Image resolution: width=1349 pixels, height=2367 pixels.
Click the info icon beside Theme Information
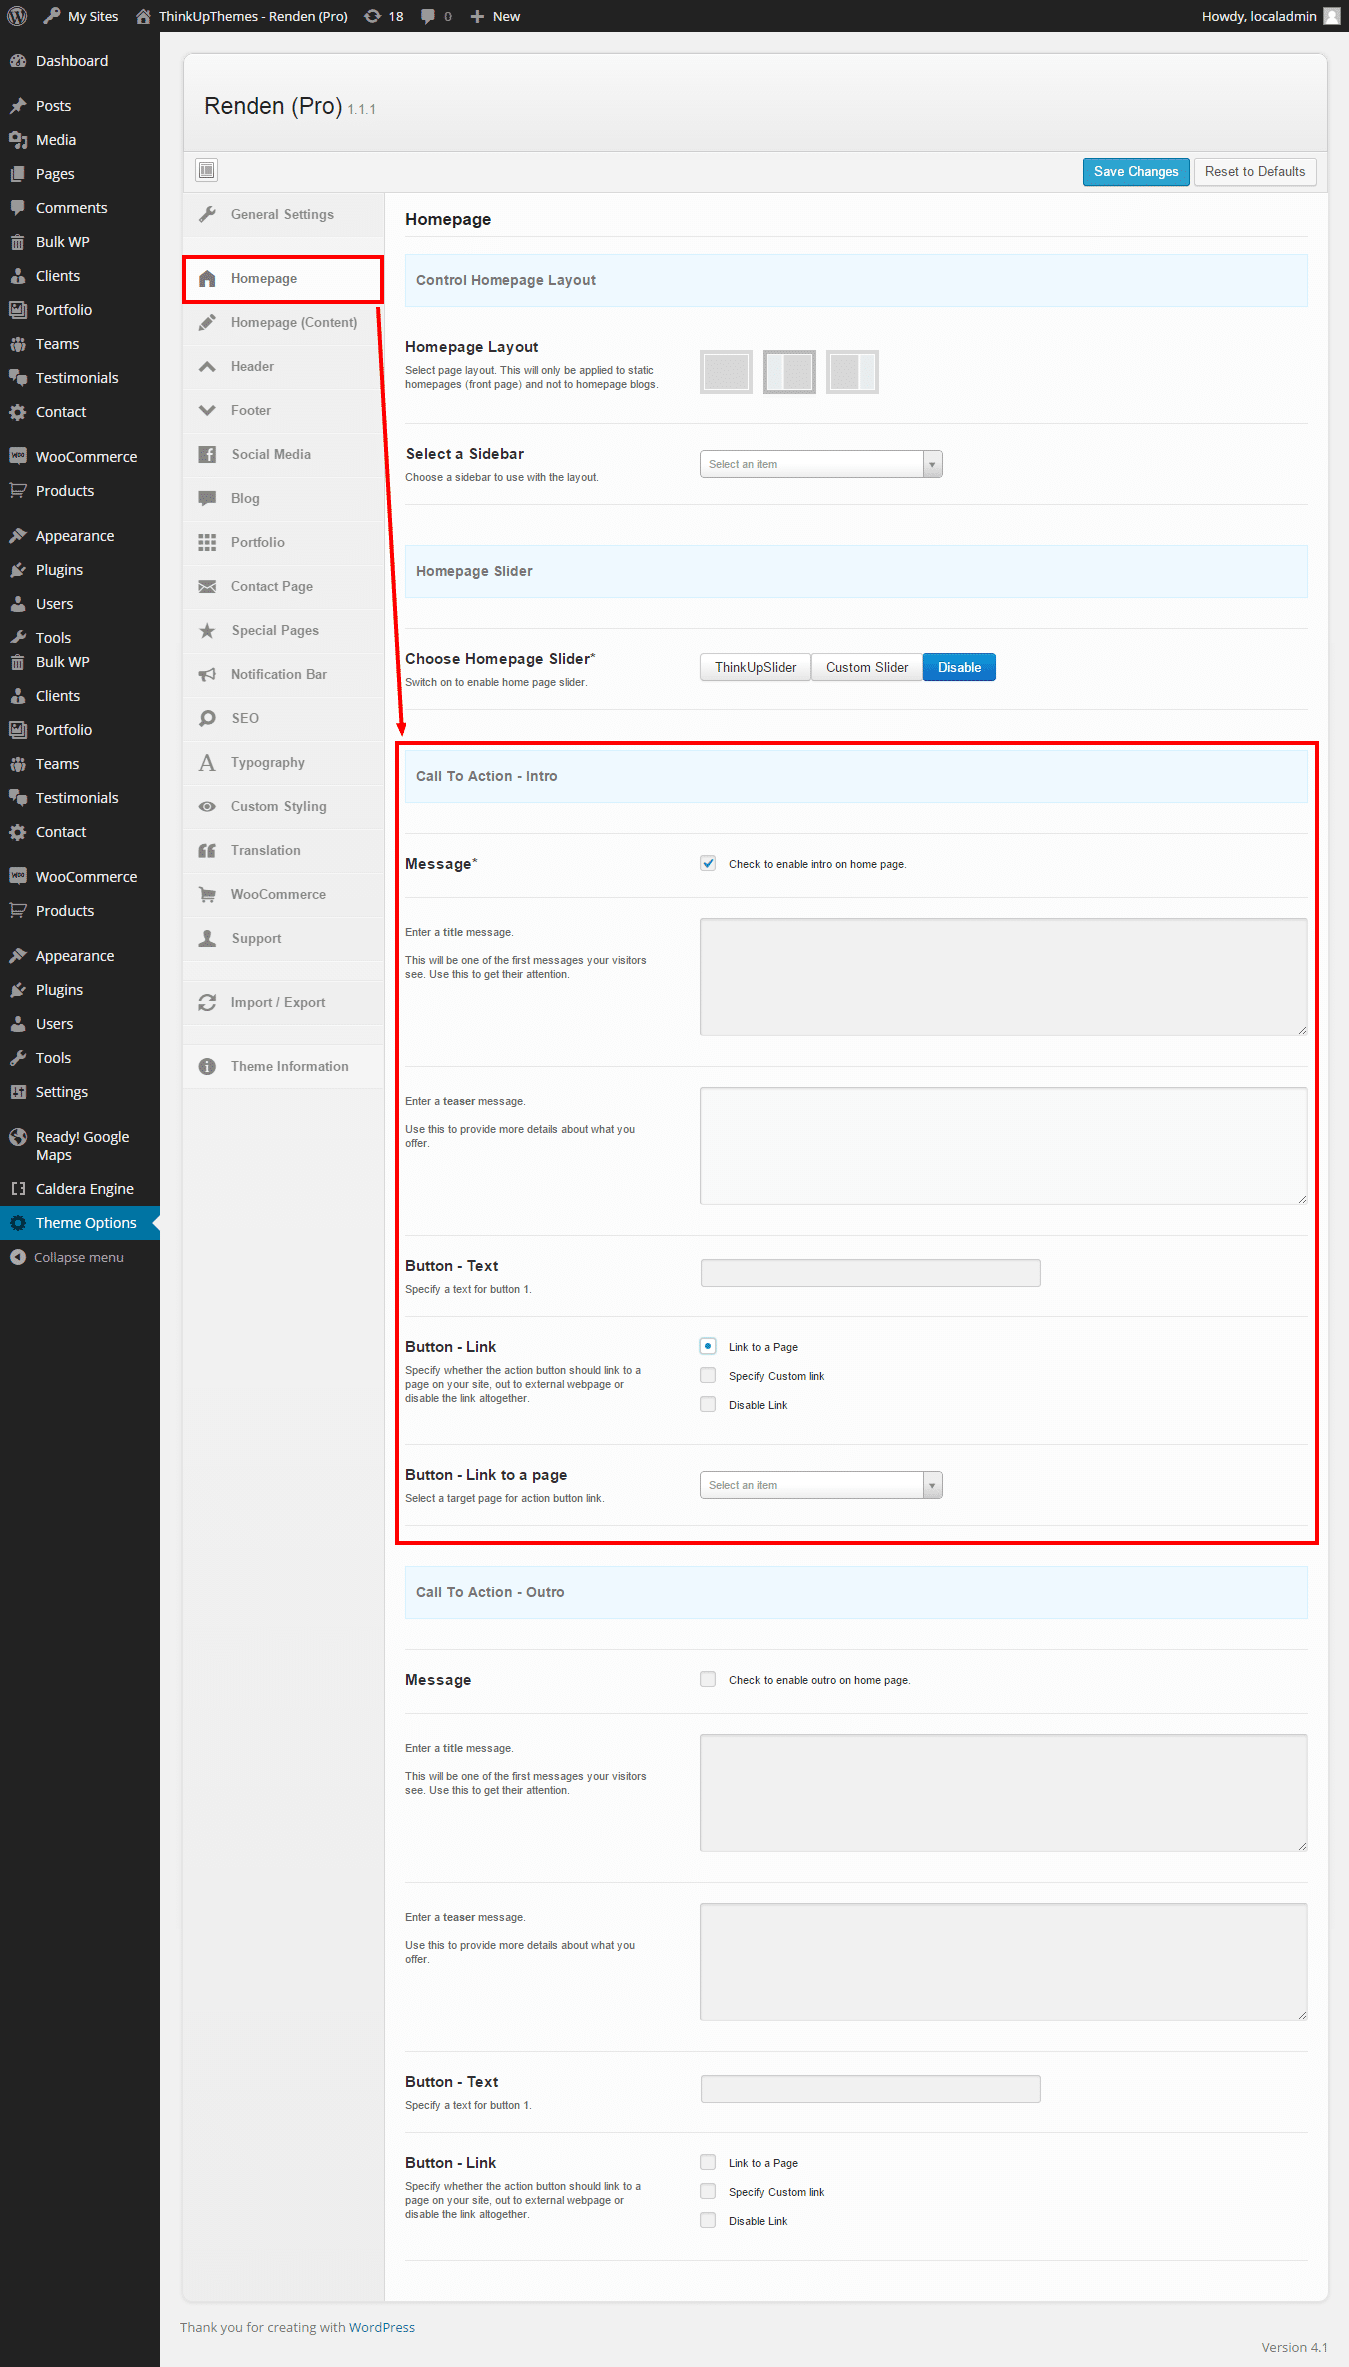click(x=207, y=1066)
